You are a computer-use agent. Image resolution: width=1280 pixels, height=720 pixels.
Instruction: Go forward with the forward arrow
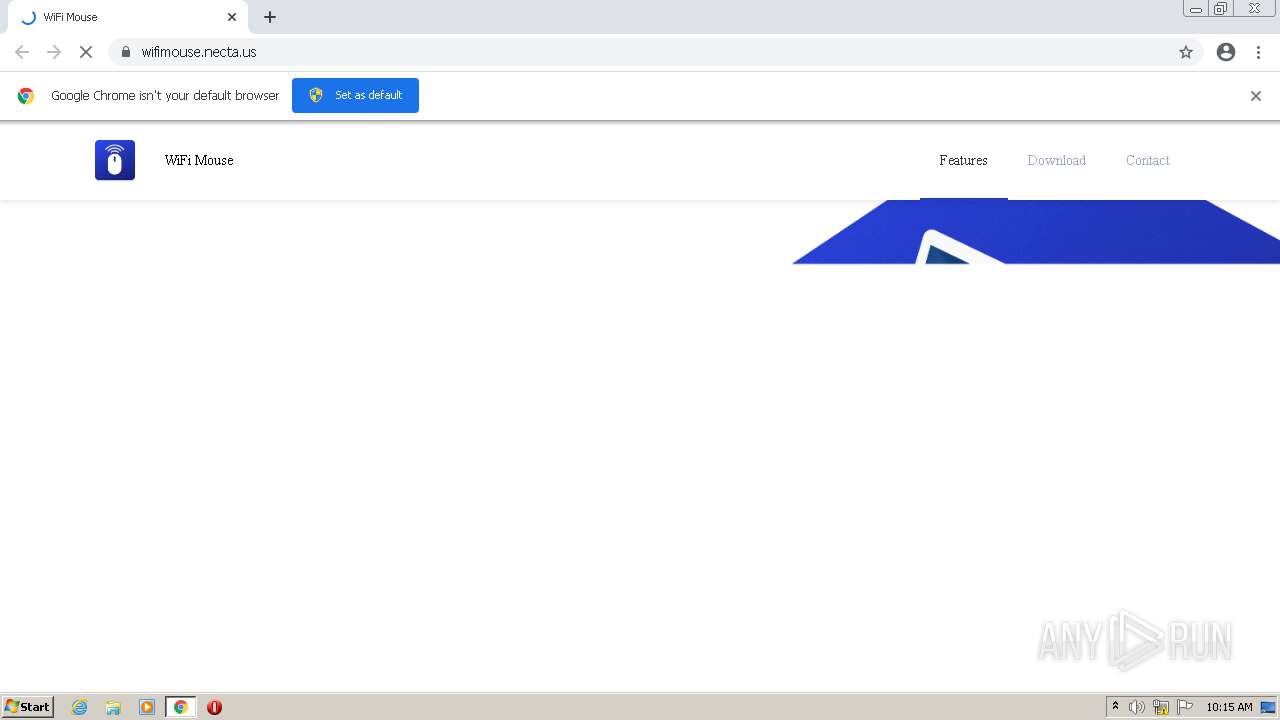coord(54,52)
